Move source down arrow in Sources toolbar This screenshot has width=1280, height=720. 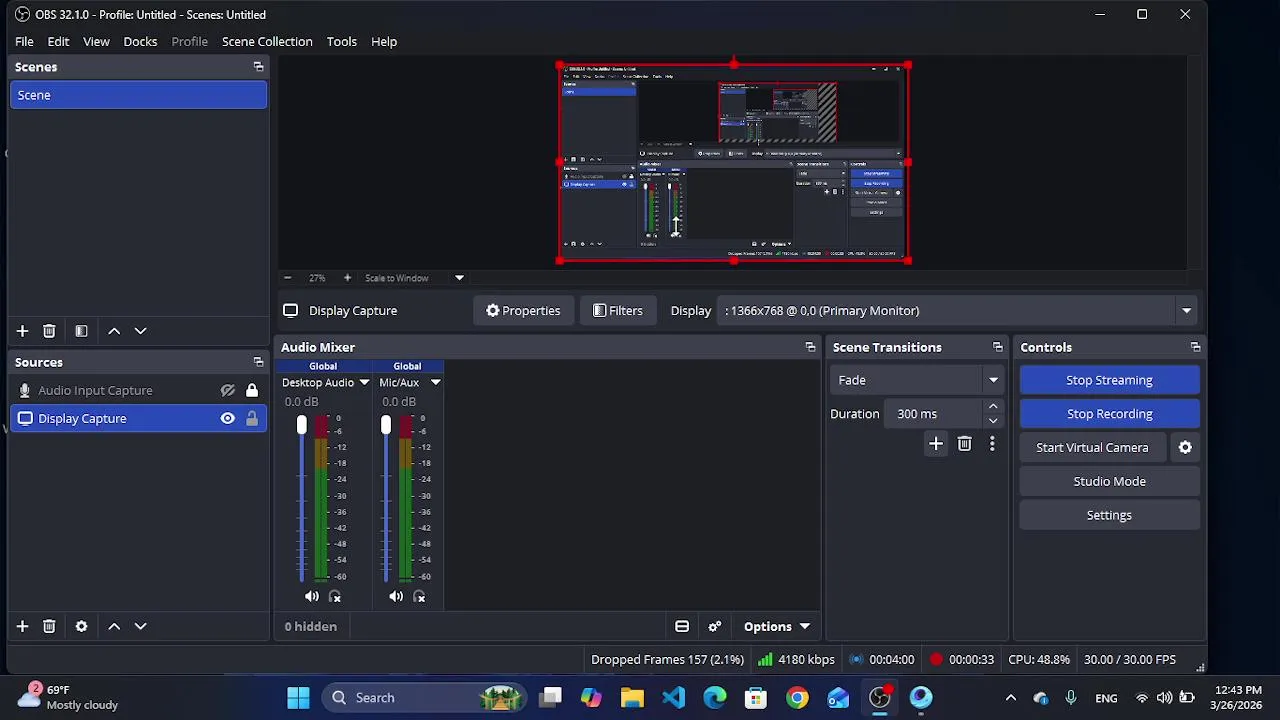[x=141, y=626]
